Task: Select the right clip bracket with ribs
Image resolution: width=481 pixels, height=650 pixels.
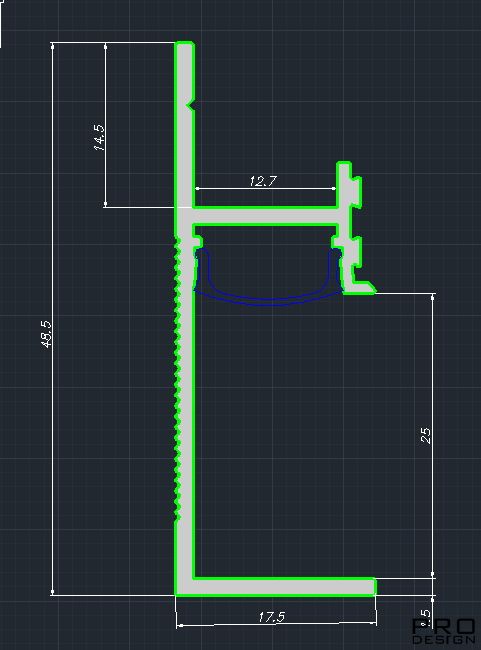Action: pos(350,227)
